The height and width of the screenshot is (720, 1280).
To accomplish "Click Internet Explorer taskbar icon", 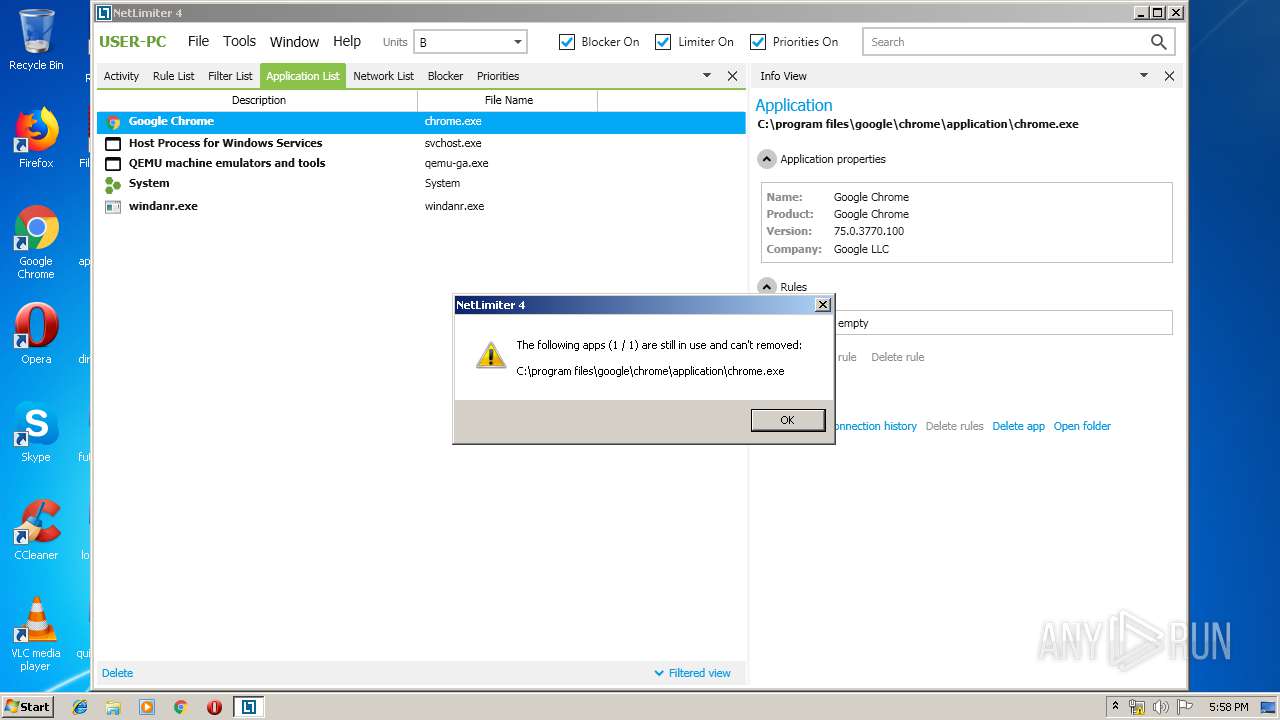I will coord(80,707).
